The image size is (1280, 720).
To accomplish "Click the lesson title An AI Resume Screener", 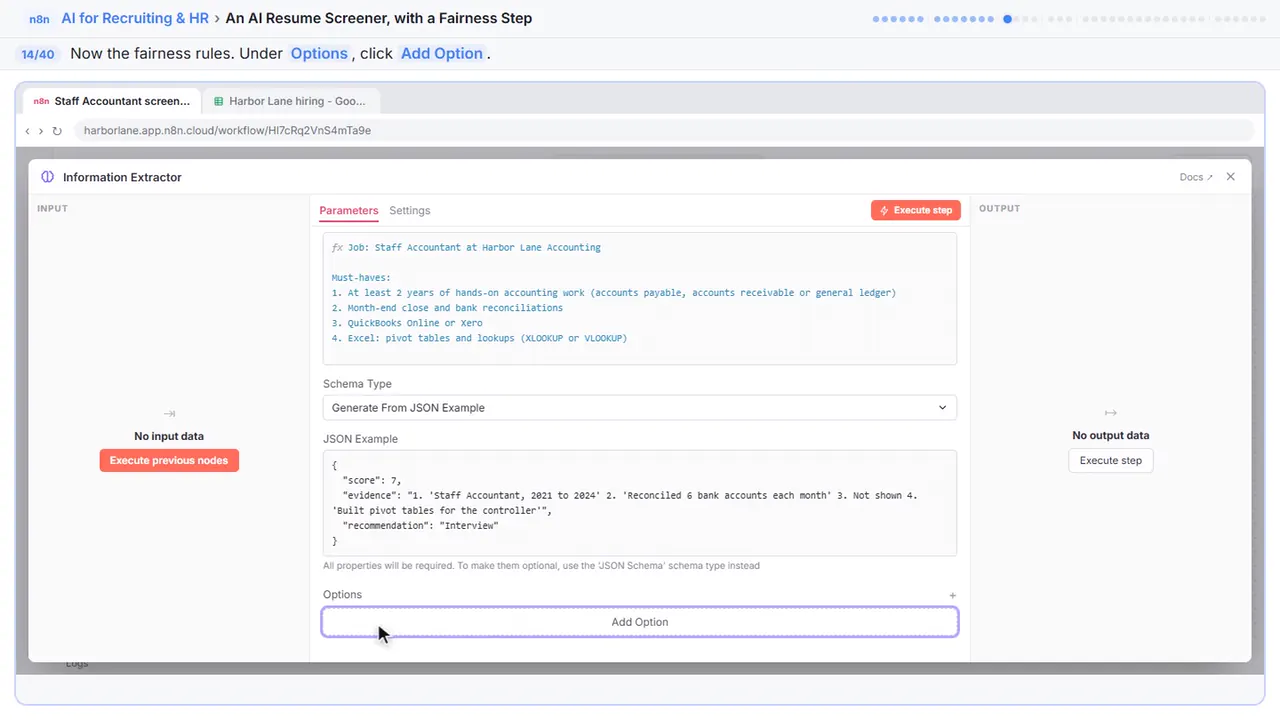I will point(379,18).
